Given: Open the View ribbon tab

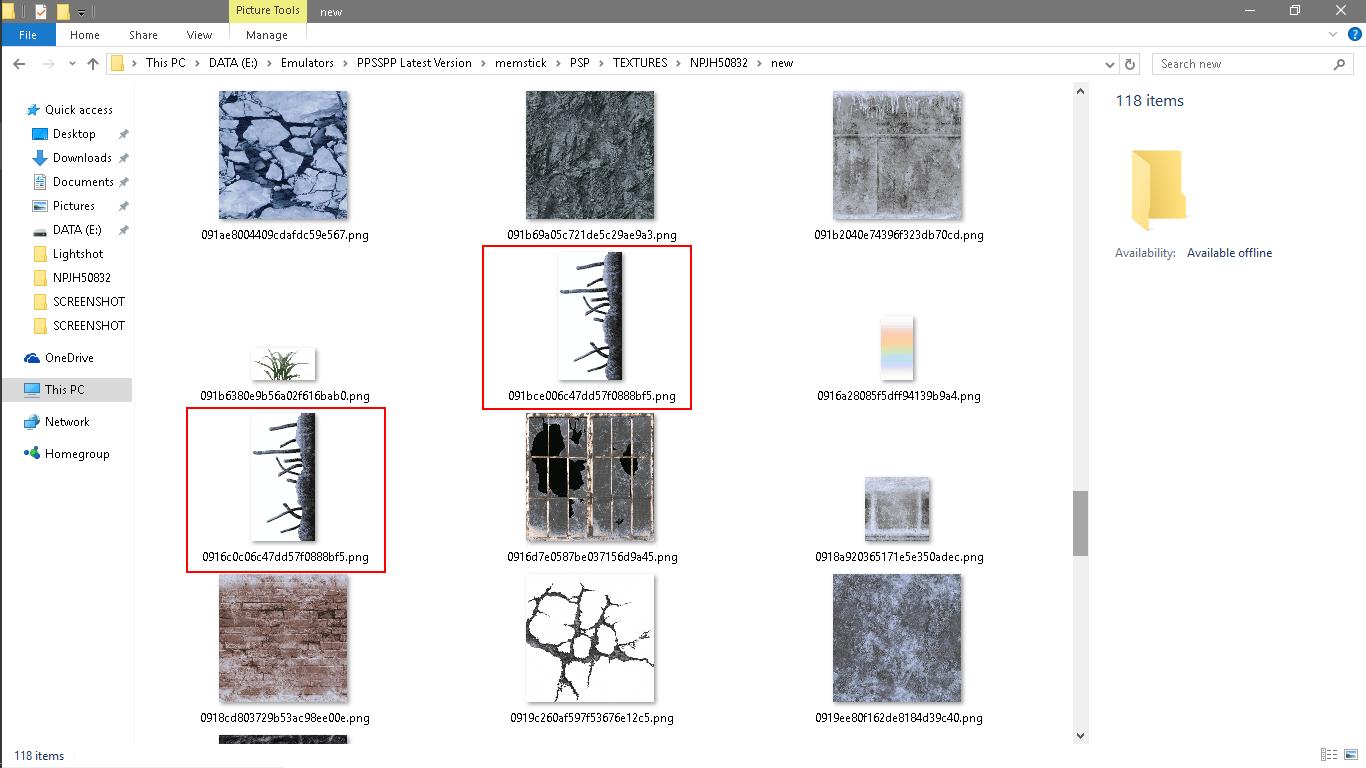Looking at the screenshot, I should [199, 35].
